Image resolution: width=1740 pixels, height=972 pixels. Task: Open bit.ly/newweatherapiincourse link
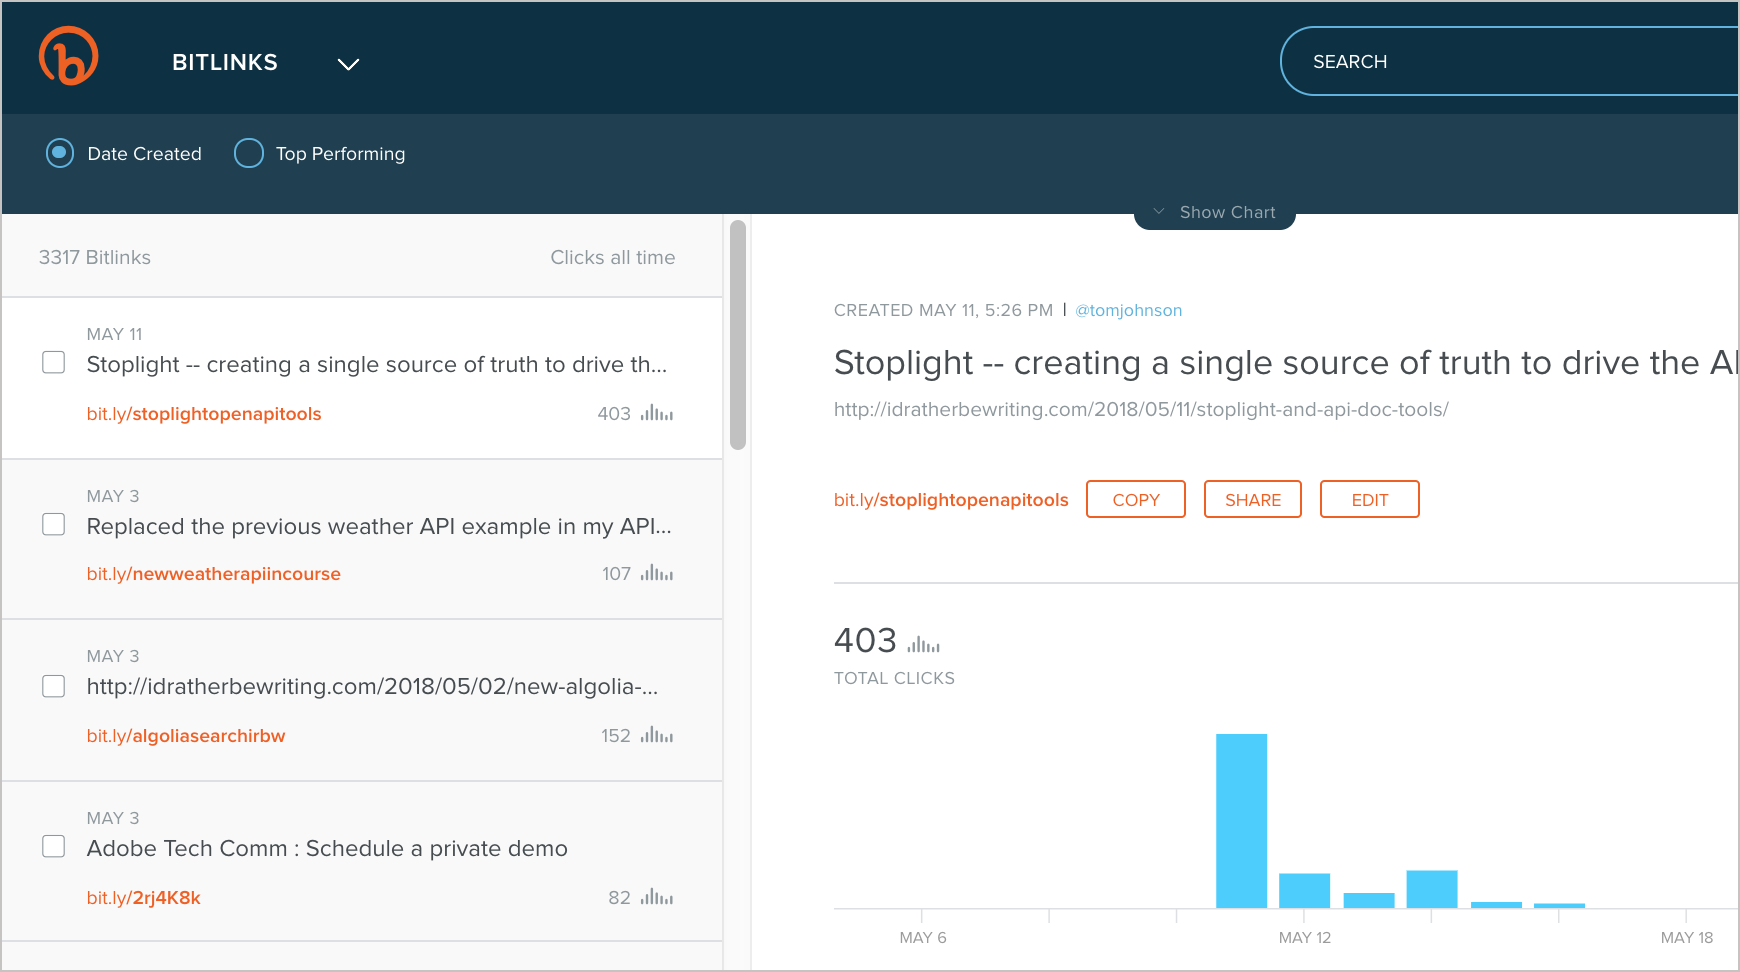coord(214,574)
